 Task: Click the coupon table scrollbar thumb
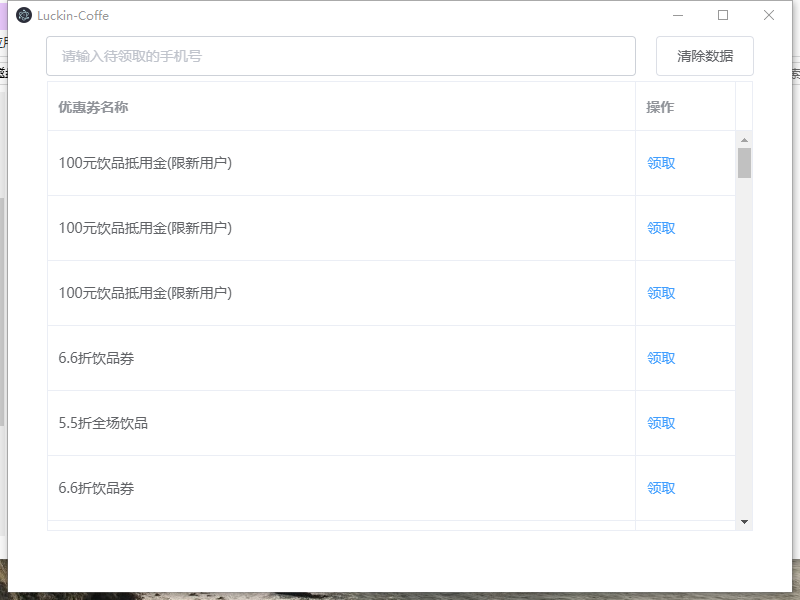point(744,163)
